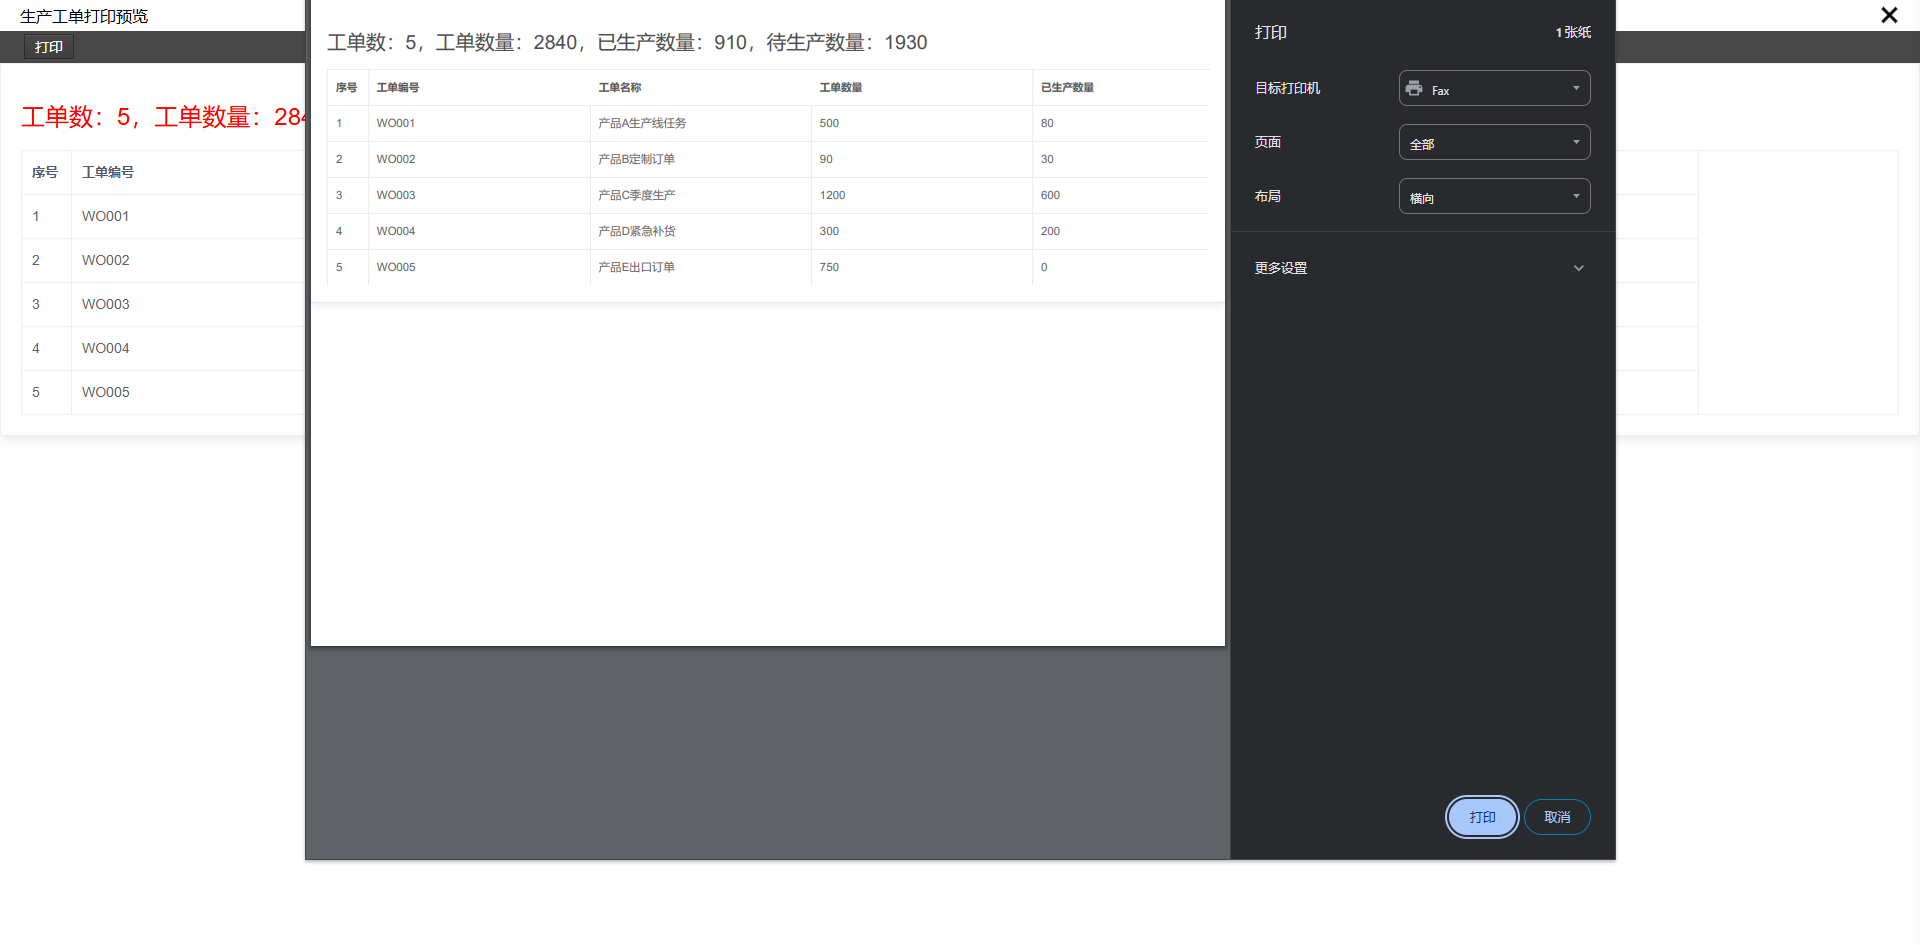Open the pages dropdown set to 全部
The width and height of the screenshot is (1920, 945).
pyautogui.click(x=1494, y=142)
